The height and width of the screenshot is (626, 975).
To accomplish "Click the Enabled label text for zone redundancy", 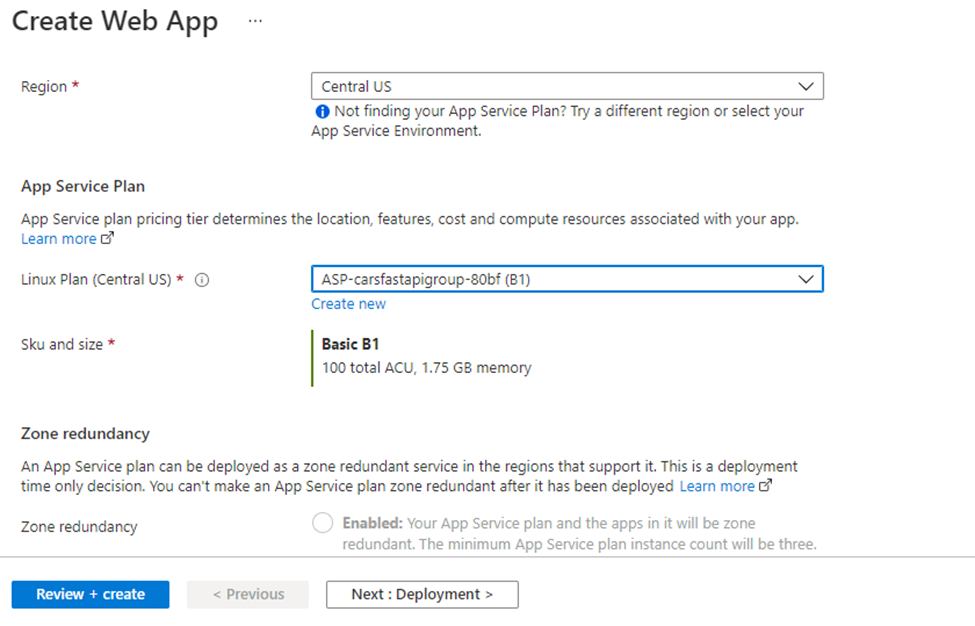I will click(372, 523).
